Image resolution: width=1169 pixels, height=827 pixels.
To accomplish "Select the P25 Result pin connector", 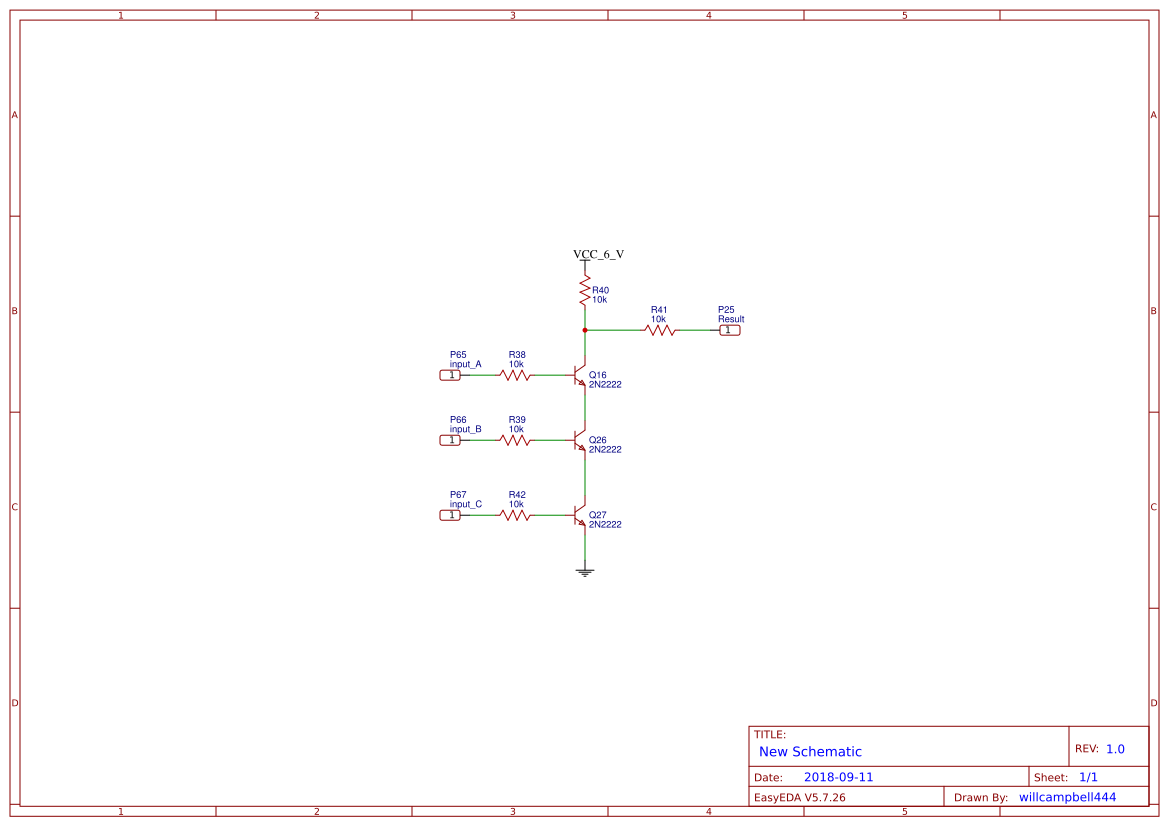I will (731, 328).
